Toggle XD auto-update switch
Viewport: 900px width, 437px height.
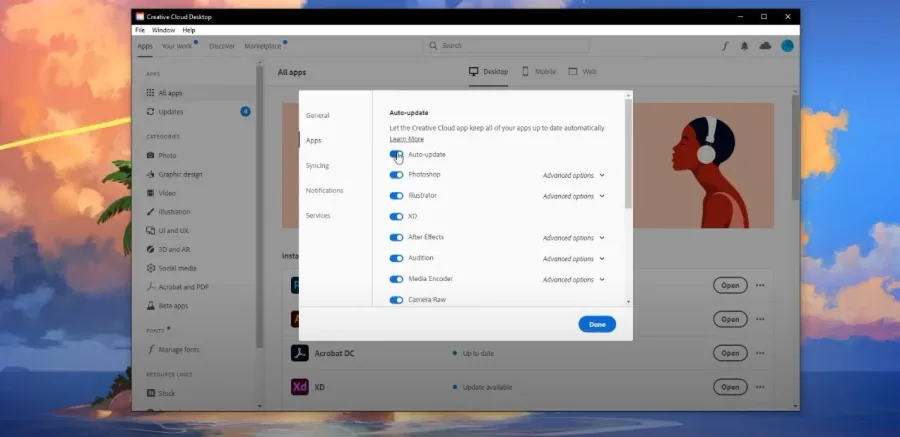point(396,216)
